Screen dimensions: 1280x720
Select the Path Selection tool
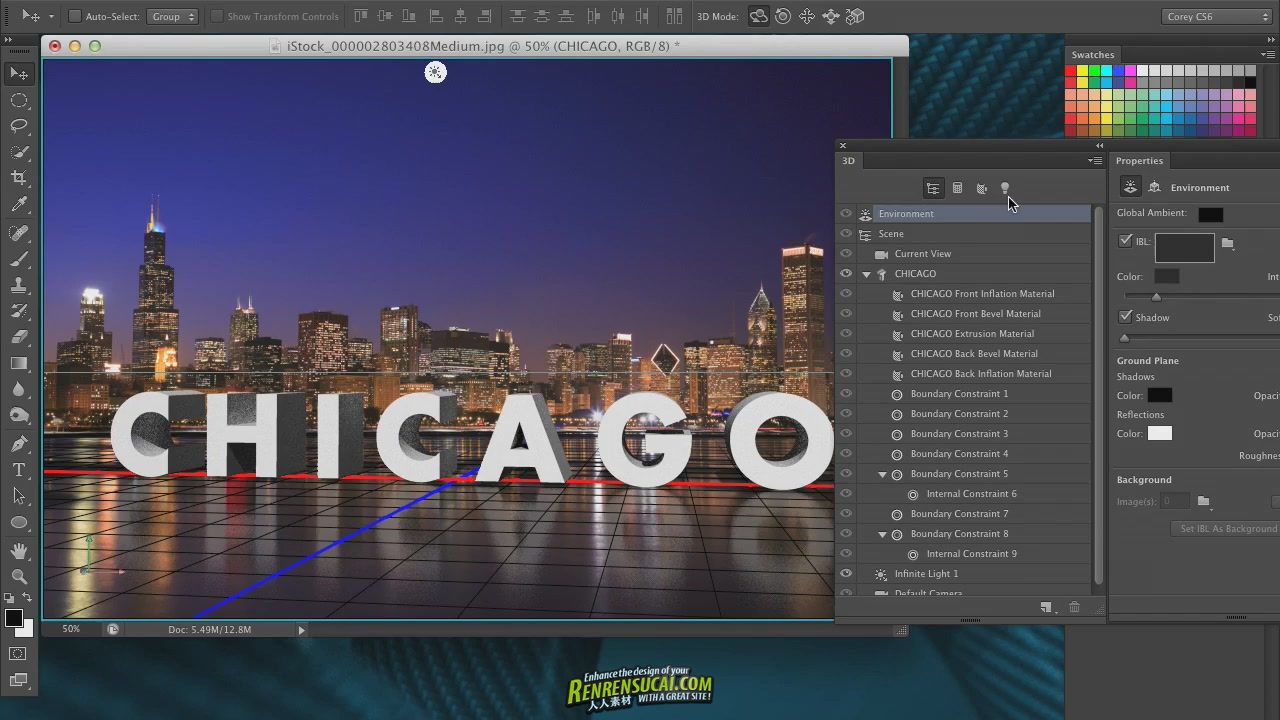tap(19, 496)
